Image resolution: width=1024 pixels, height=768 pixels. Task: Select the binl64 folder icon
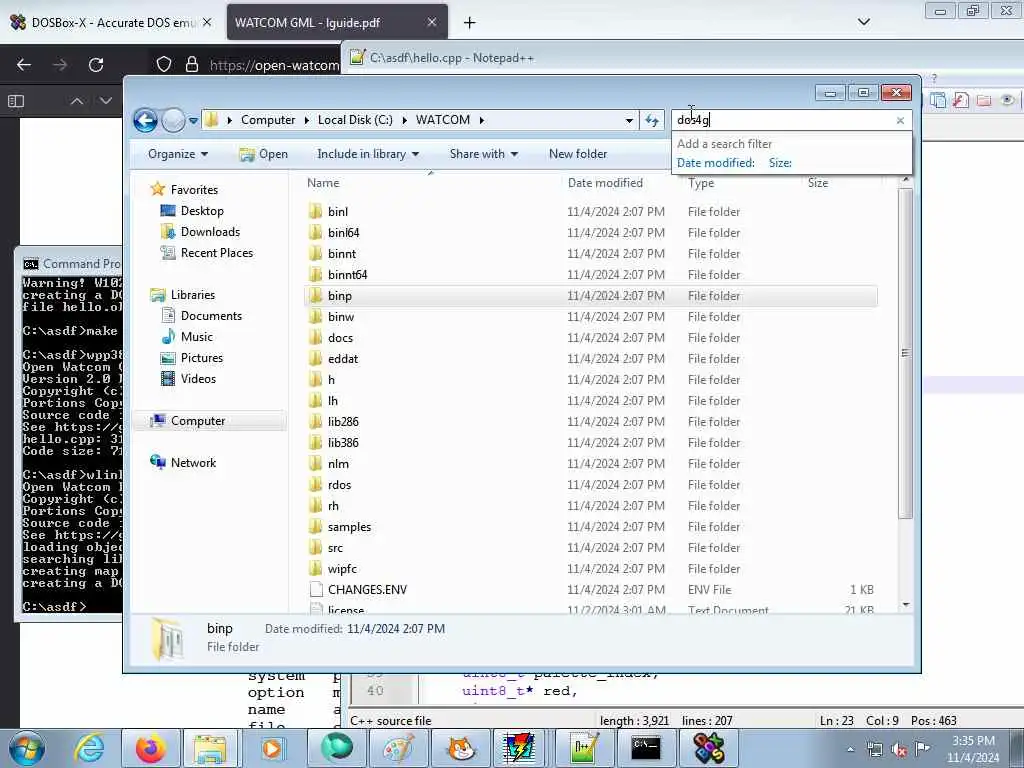(315, 232)
